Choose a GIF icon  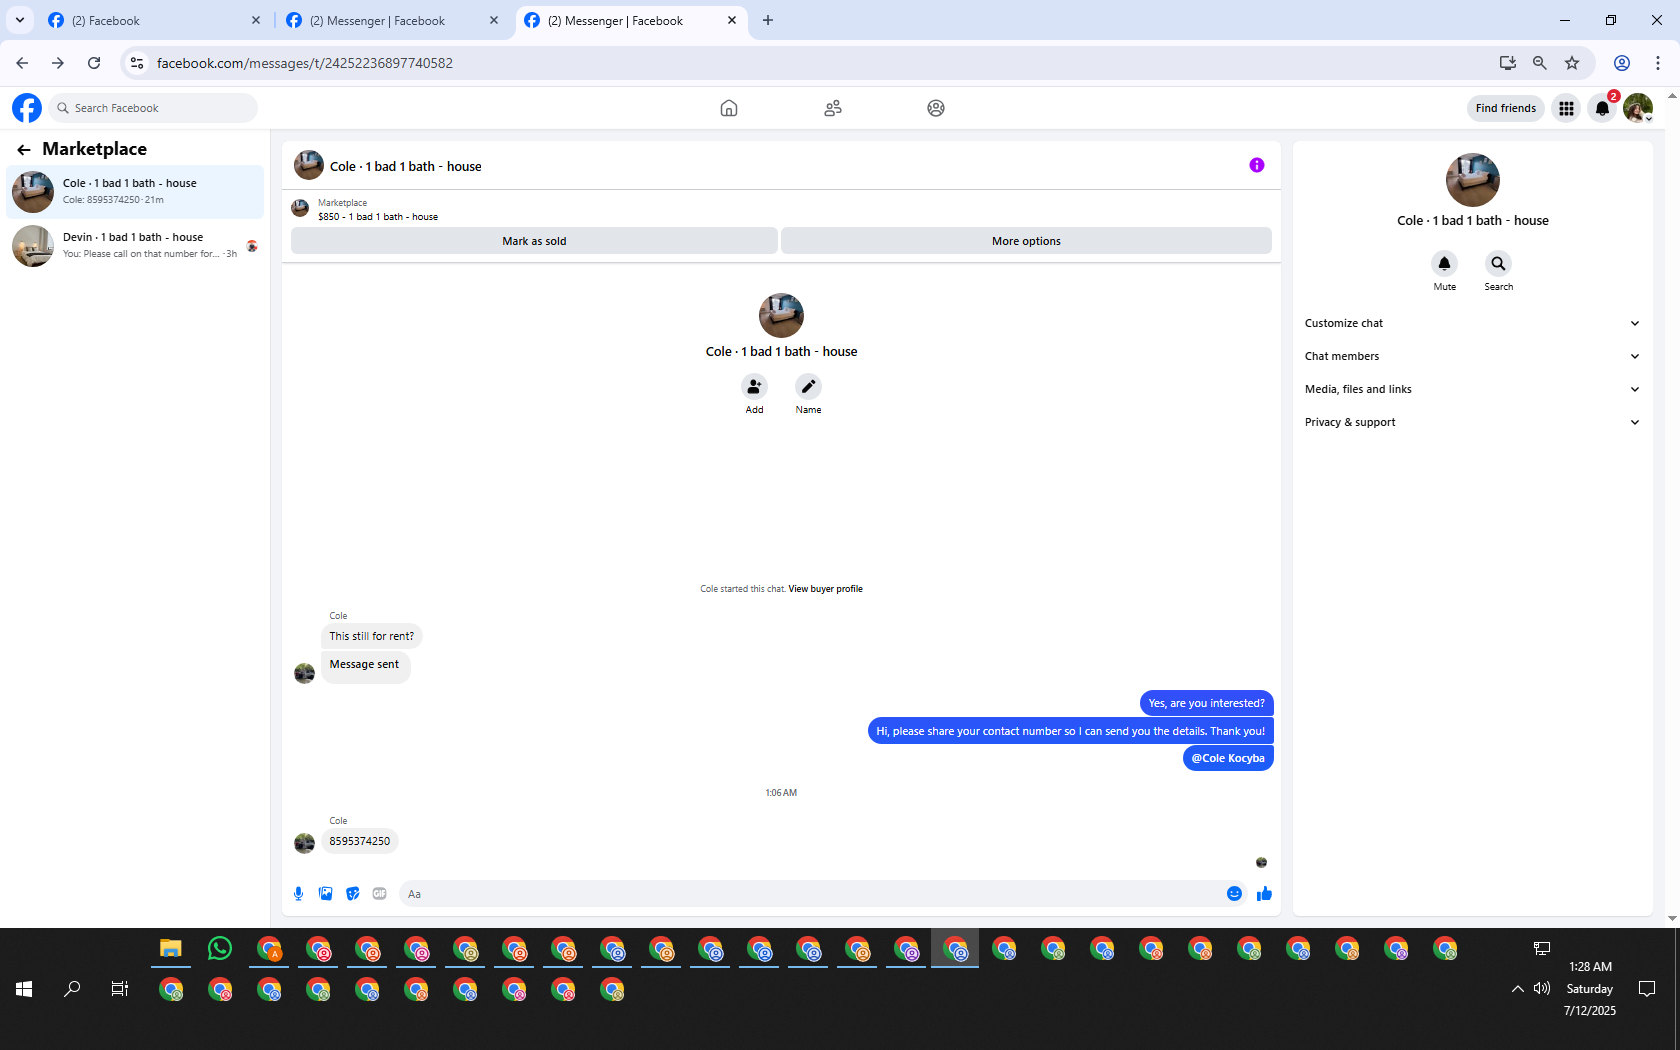[380, 894]
